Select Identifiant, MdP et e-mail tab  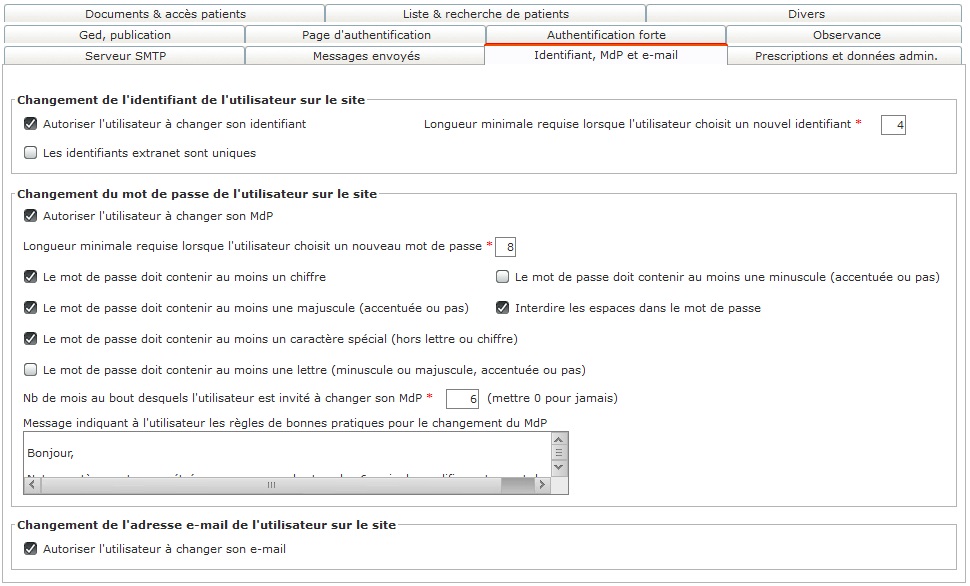click(x=606, y=55)
